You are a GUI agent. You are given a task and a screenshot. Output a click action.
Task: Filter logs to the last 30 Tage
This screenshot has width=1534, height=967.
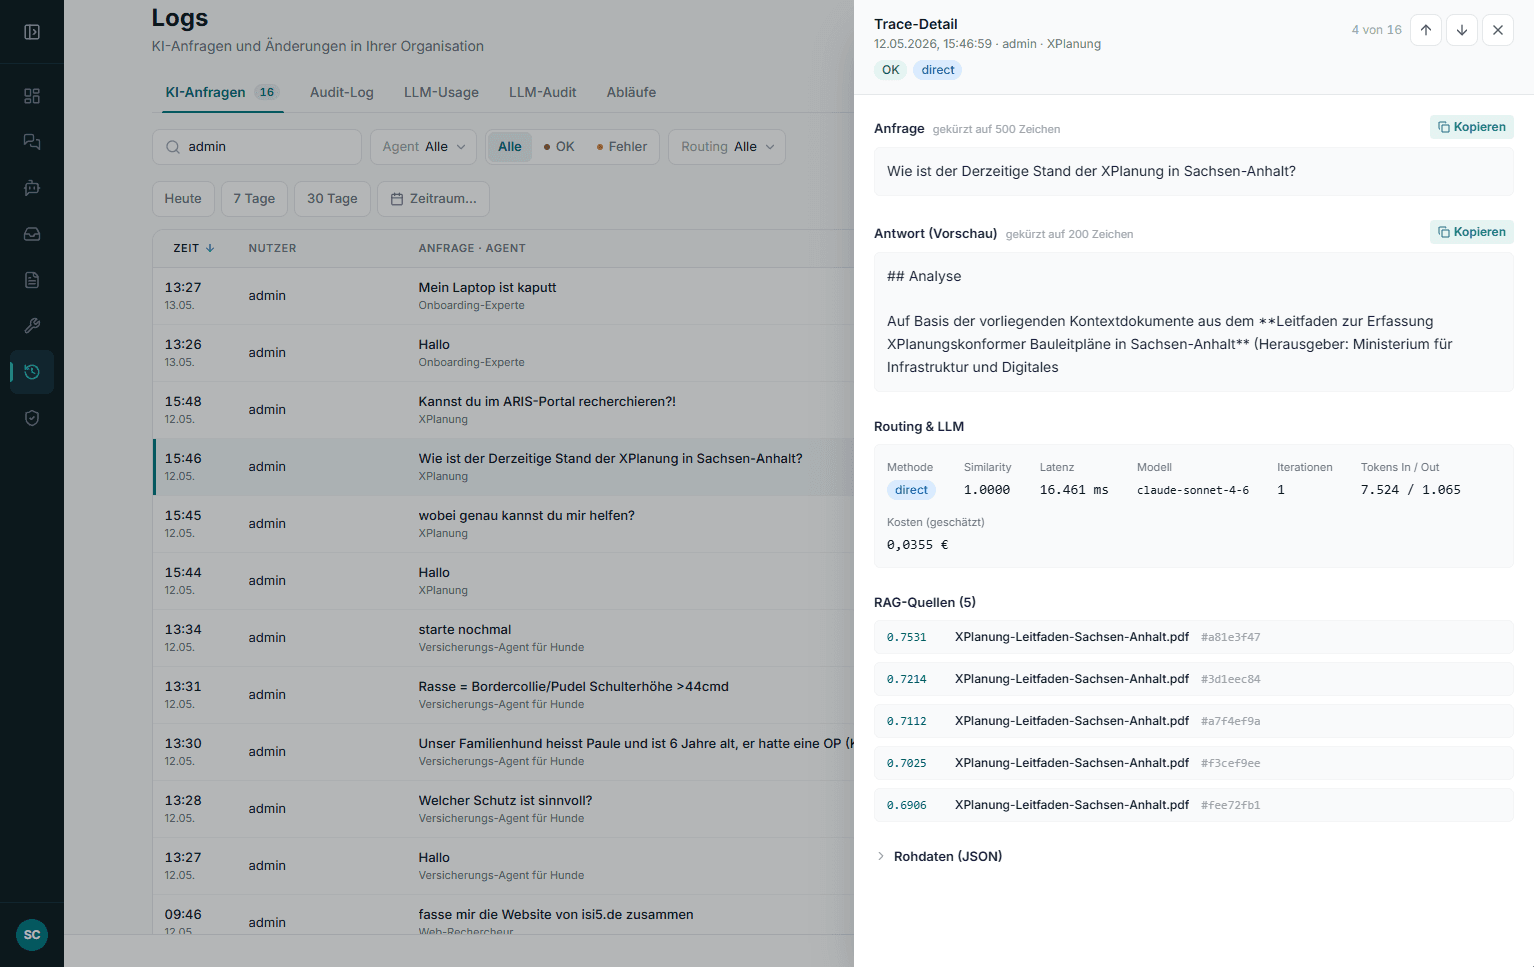pyautogui.click(x=332, y=199)
